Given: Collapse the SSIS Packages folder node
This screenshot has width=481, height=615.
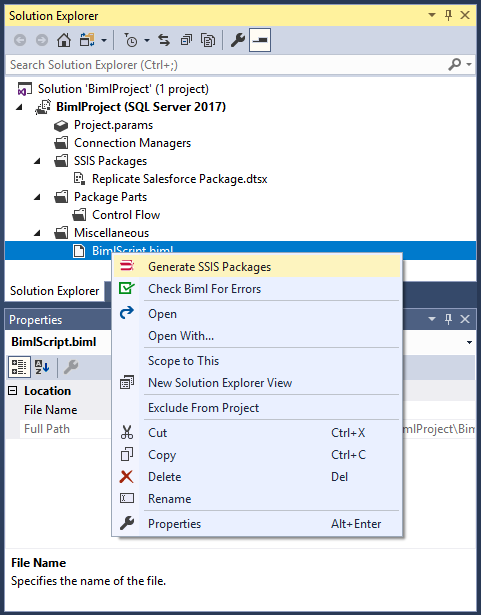Looking at the screenshot, I should pyautogui.click(x=37, y=161).
